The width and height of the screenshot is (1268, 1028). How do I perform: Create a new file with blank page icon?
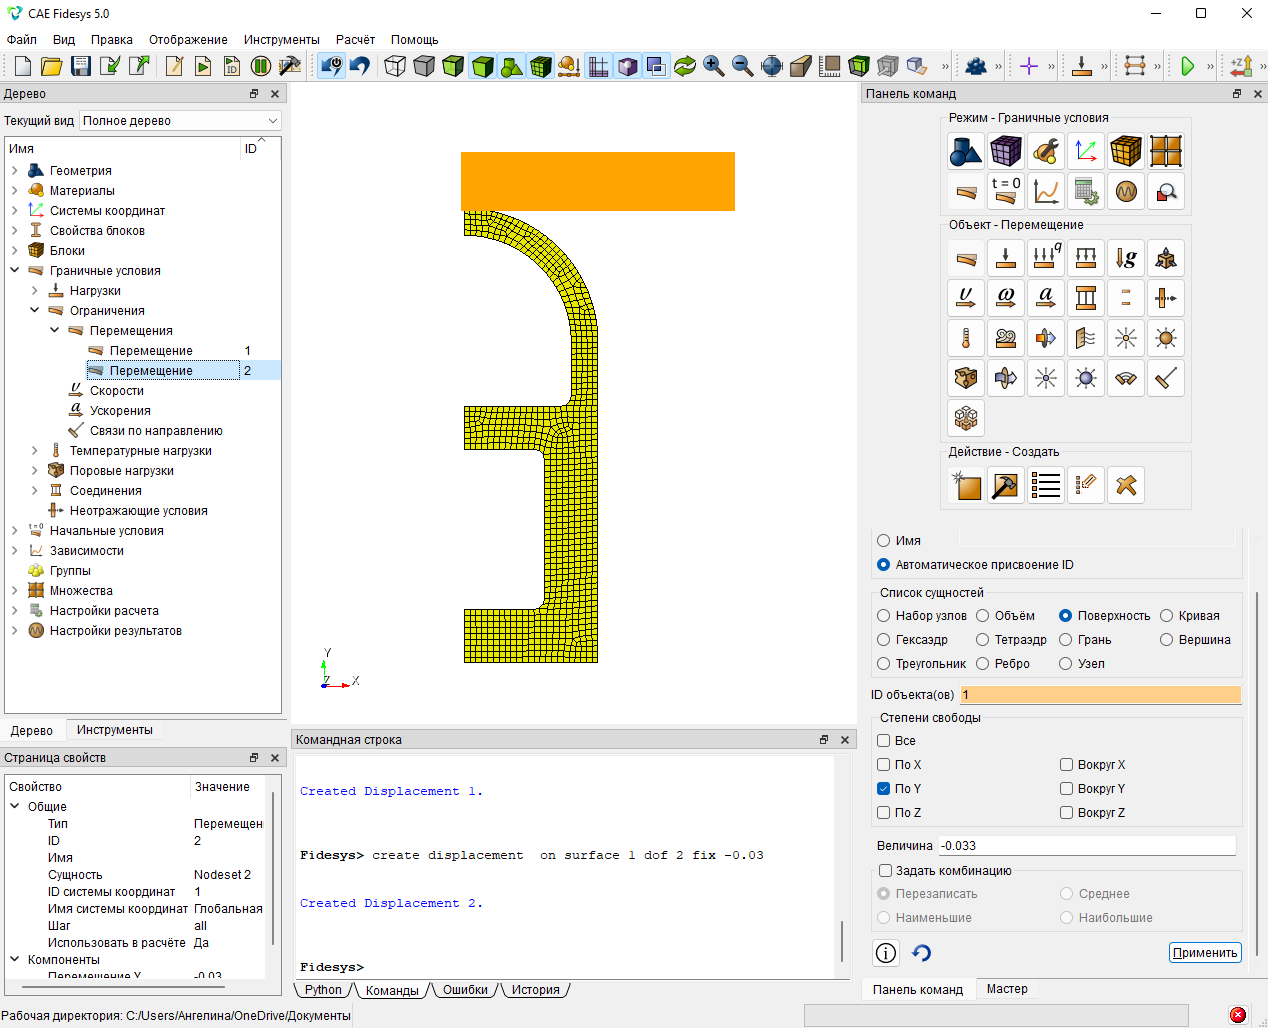22,66
